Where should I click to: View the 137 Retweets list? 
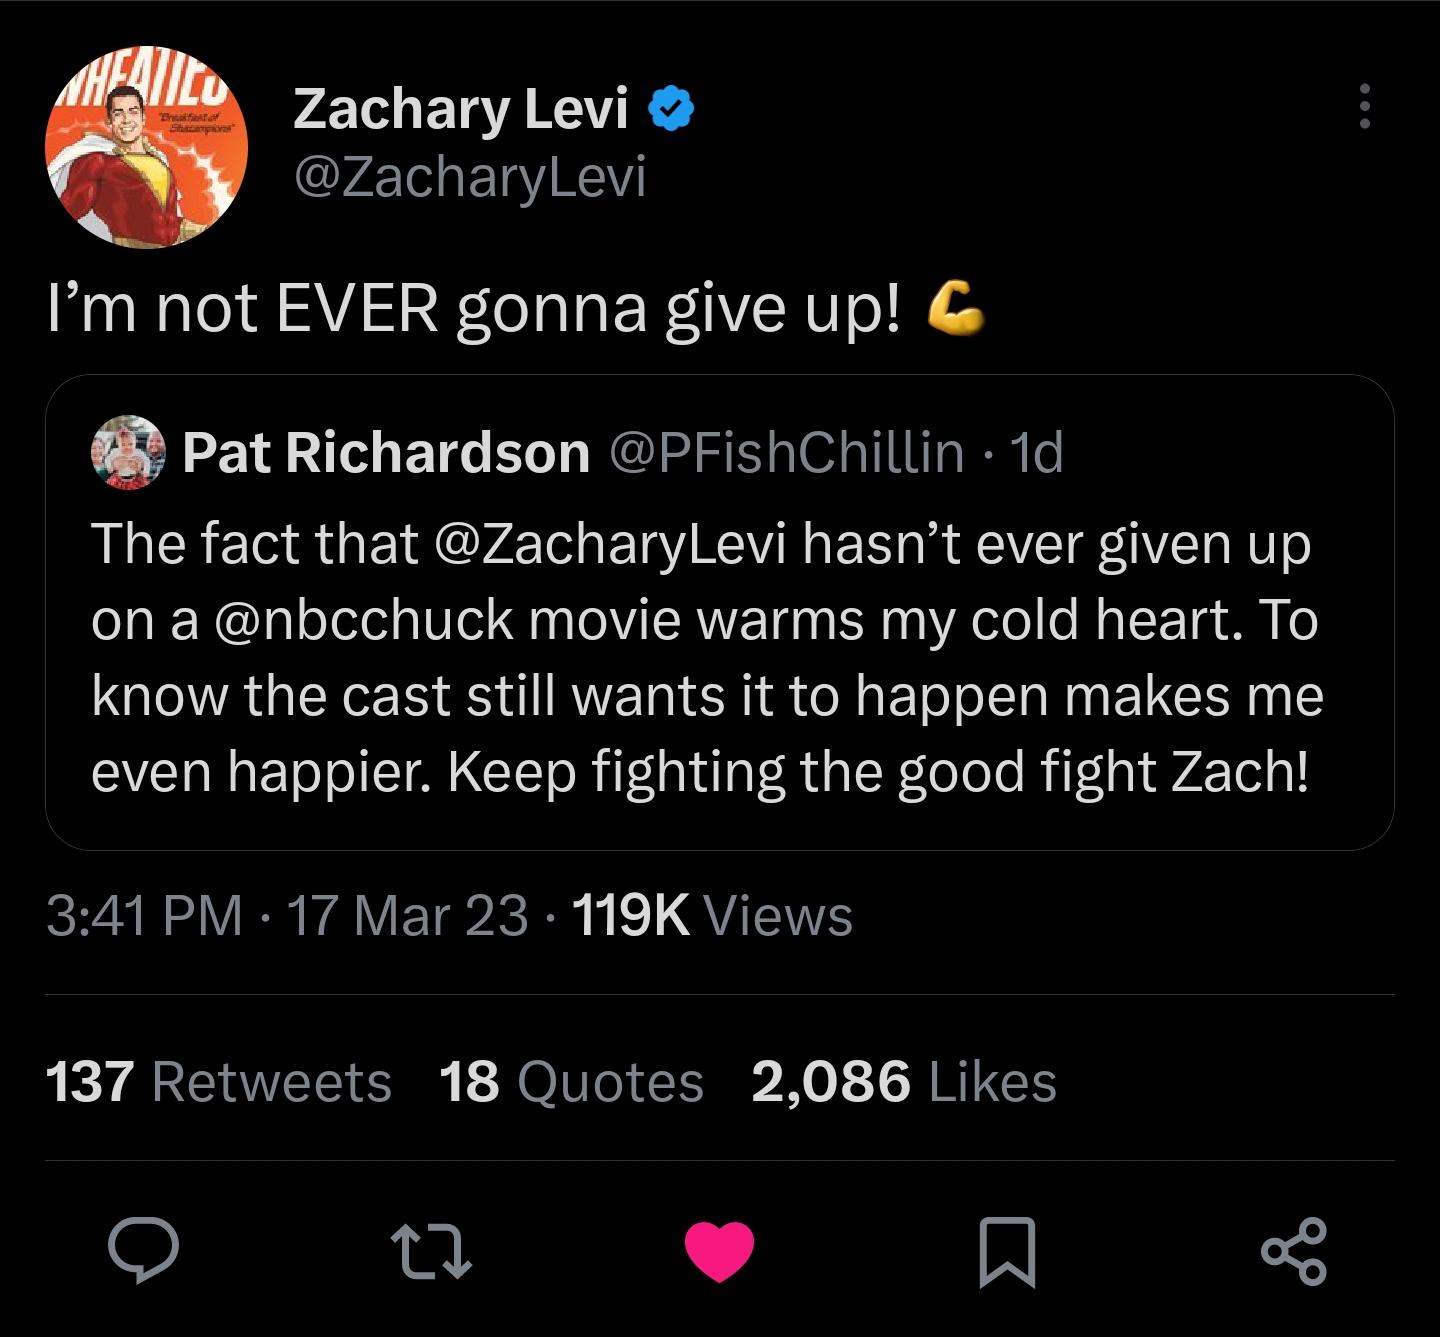click(x=219, y=1082)
